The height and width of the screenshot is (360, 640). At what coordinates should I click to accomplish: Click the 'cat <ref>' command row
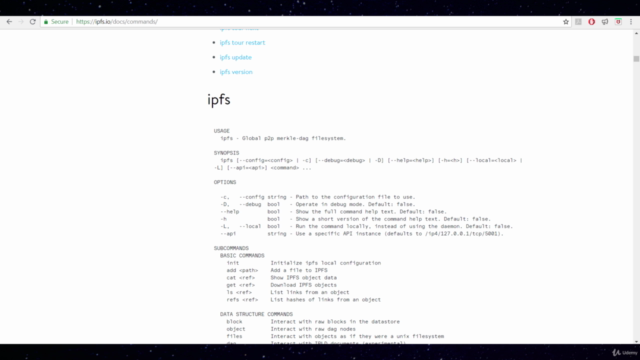(282, 278)
